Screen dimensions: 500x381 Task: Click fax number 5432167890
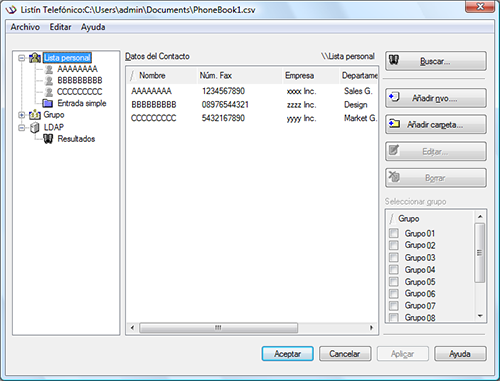tap(223, 118)
